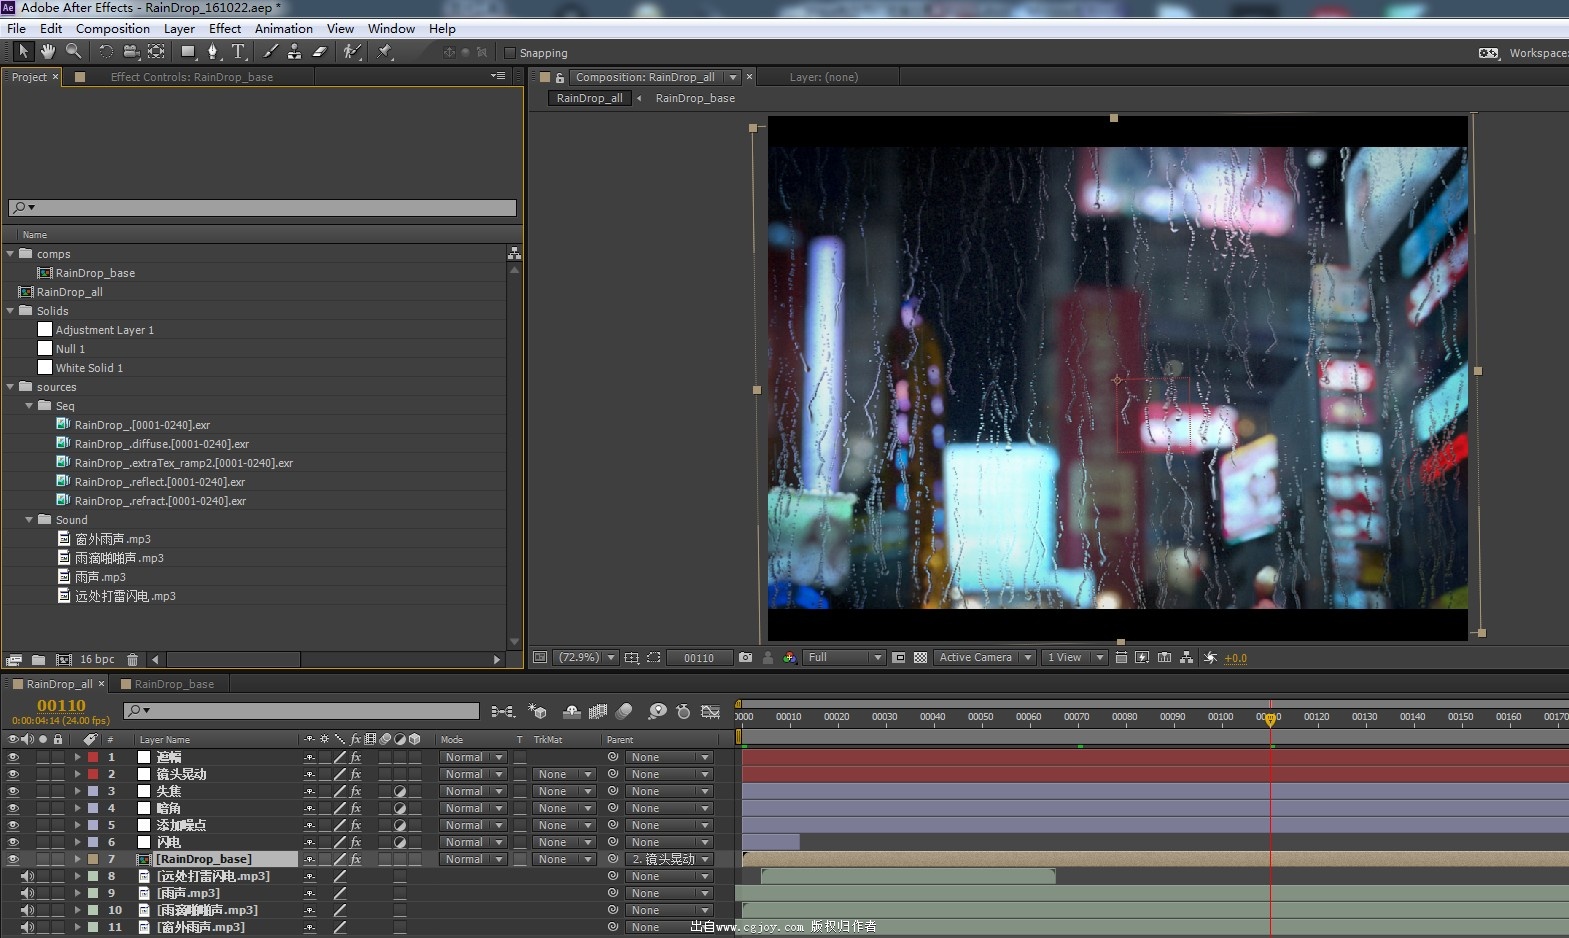Image resolution: width=1569 pixels, height=938 pixels.
Task: Open magnification ratio dropdown (72.9%)
Action: click(587, 658)
